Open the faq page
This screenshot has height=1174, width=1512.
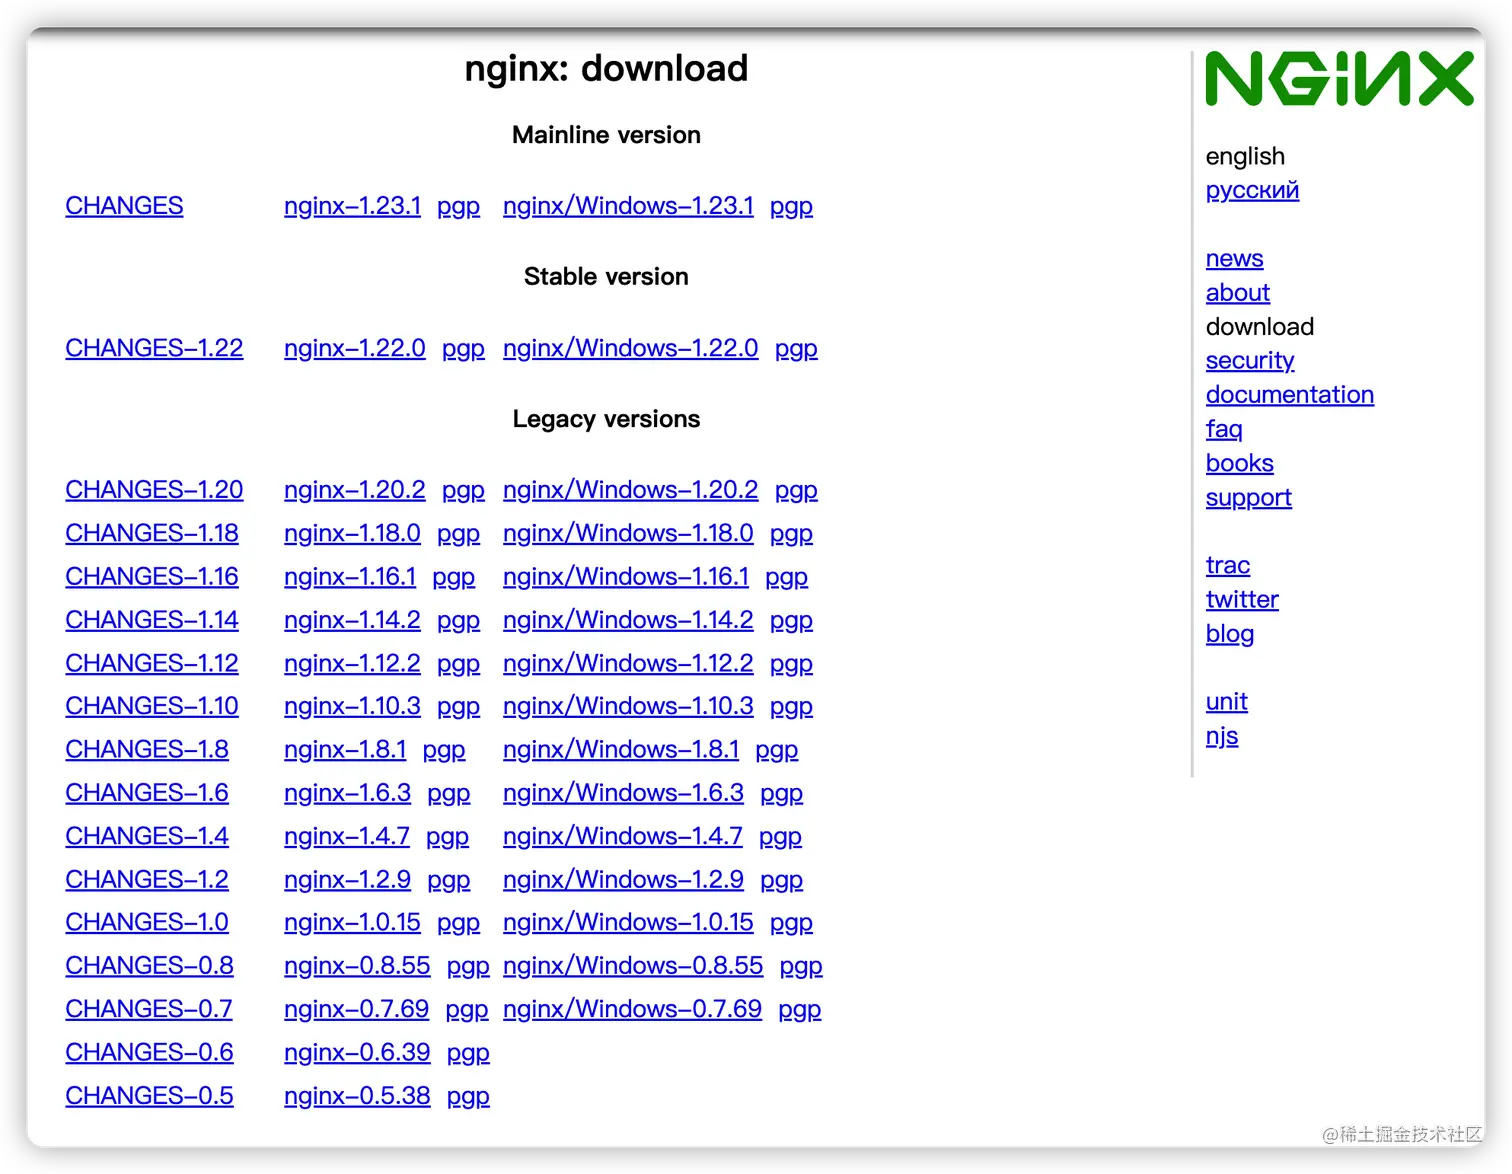(1223, 429)
